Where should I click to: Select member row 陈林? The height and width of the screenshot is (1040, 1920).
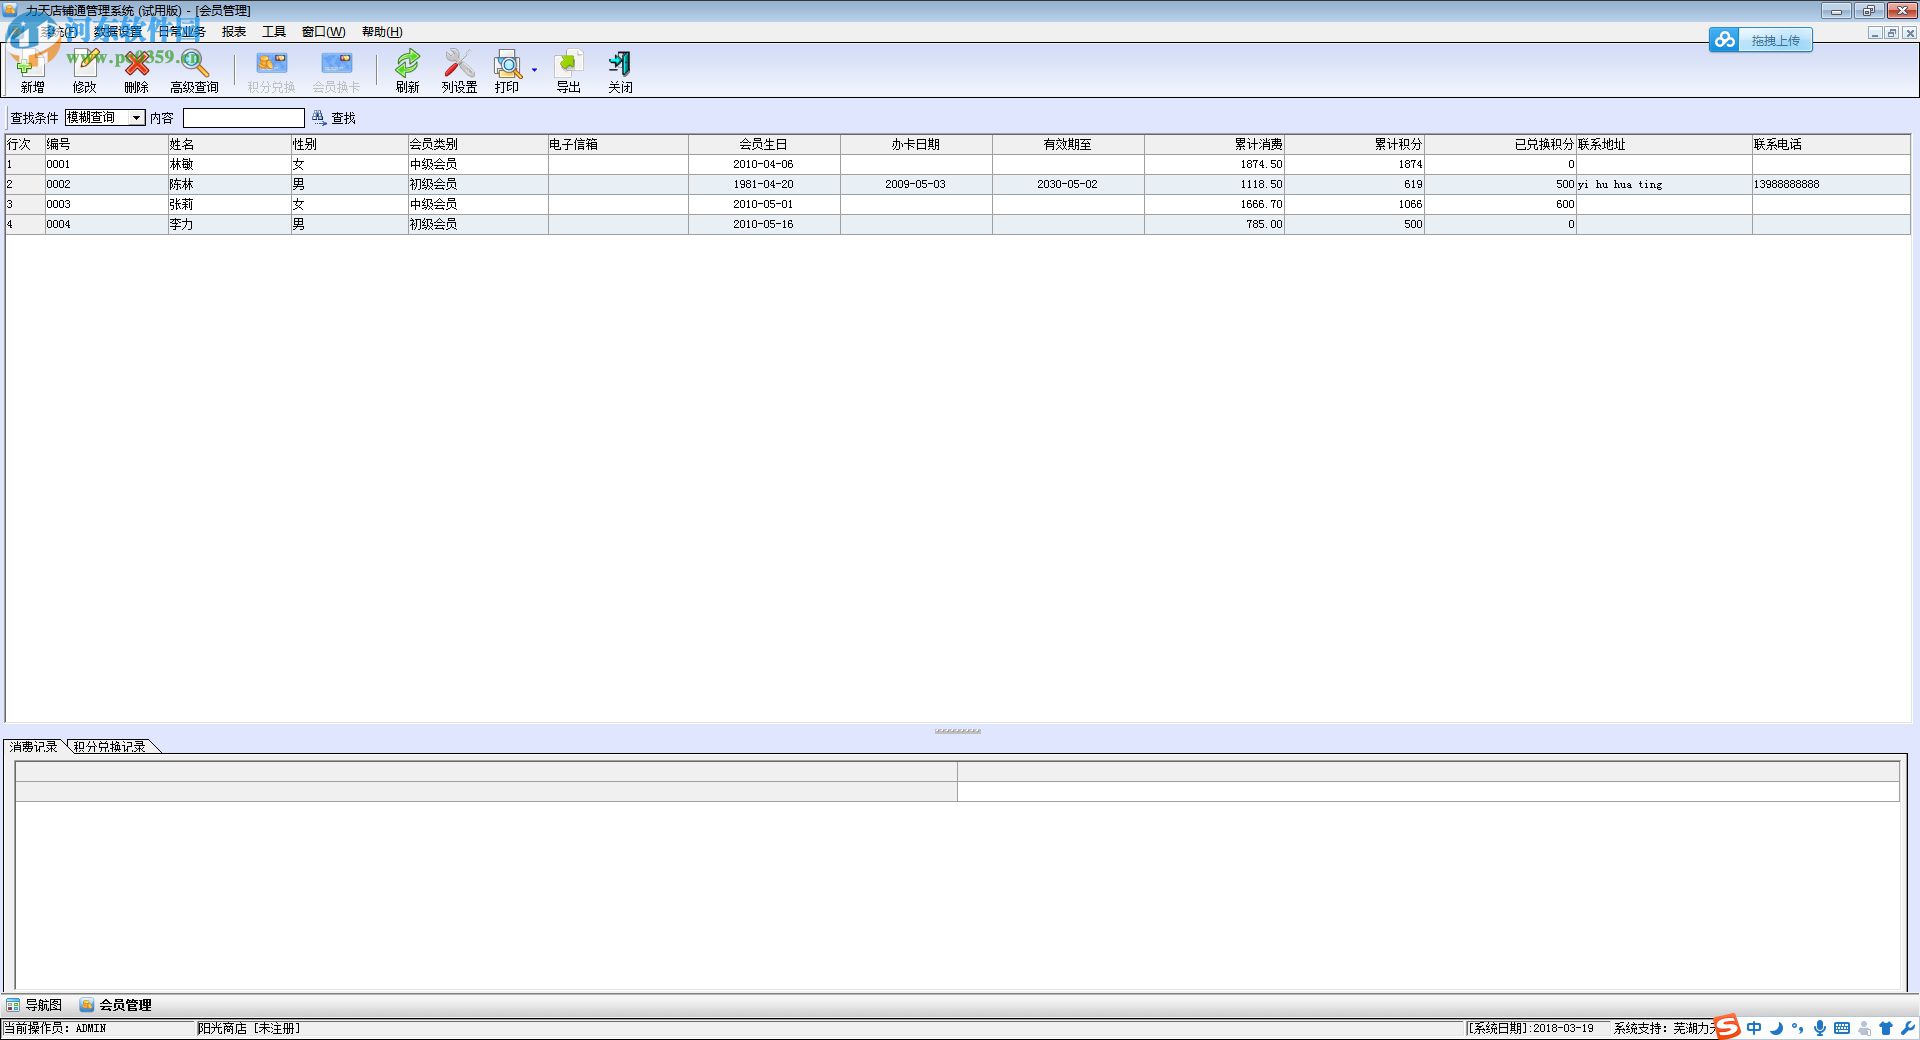coord(958,184)
